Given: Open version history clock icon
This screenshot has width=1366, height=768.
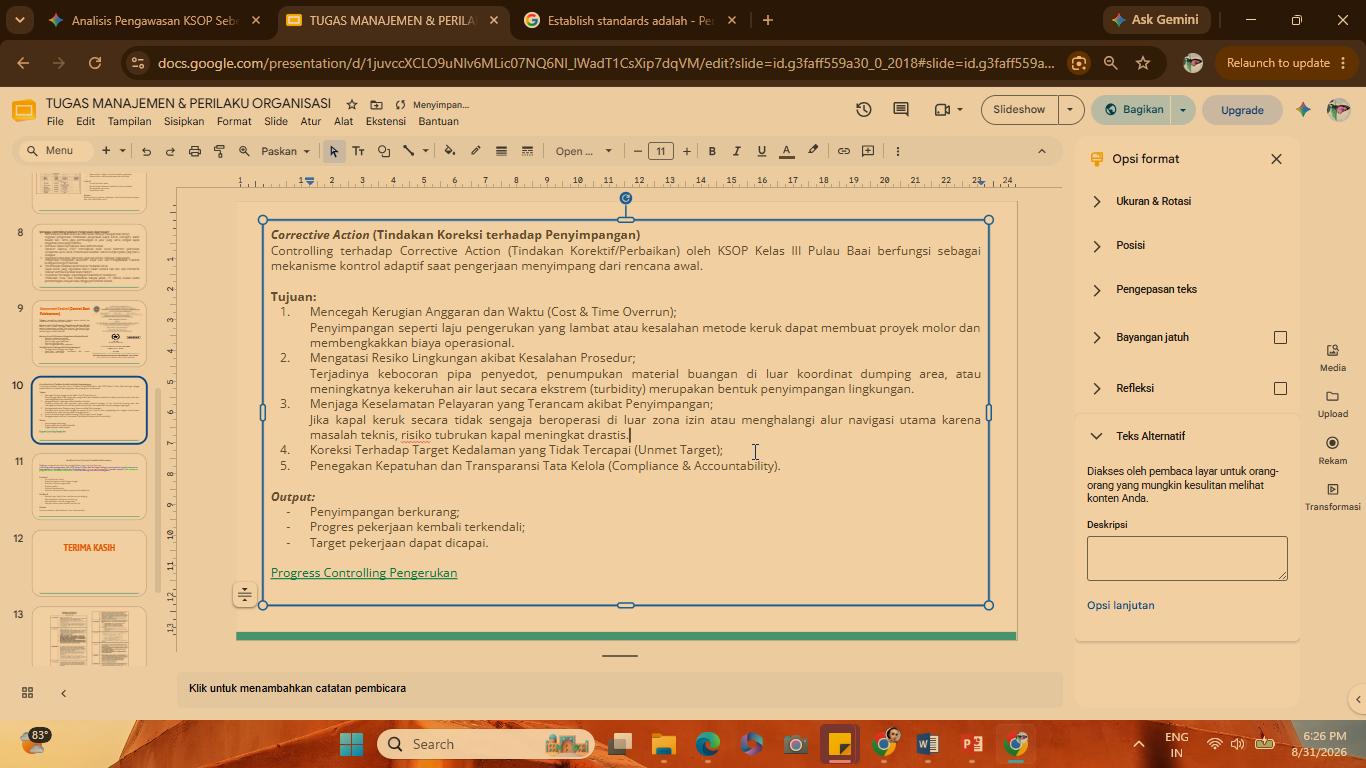Looking at the screenshot, I should pos(864,109).
